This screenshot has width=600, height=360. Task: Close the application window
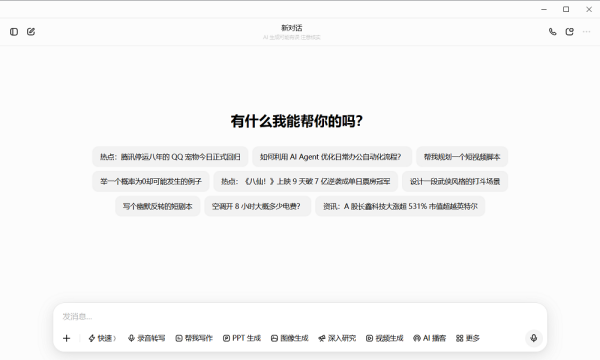(x=589, y=9)
